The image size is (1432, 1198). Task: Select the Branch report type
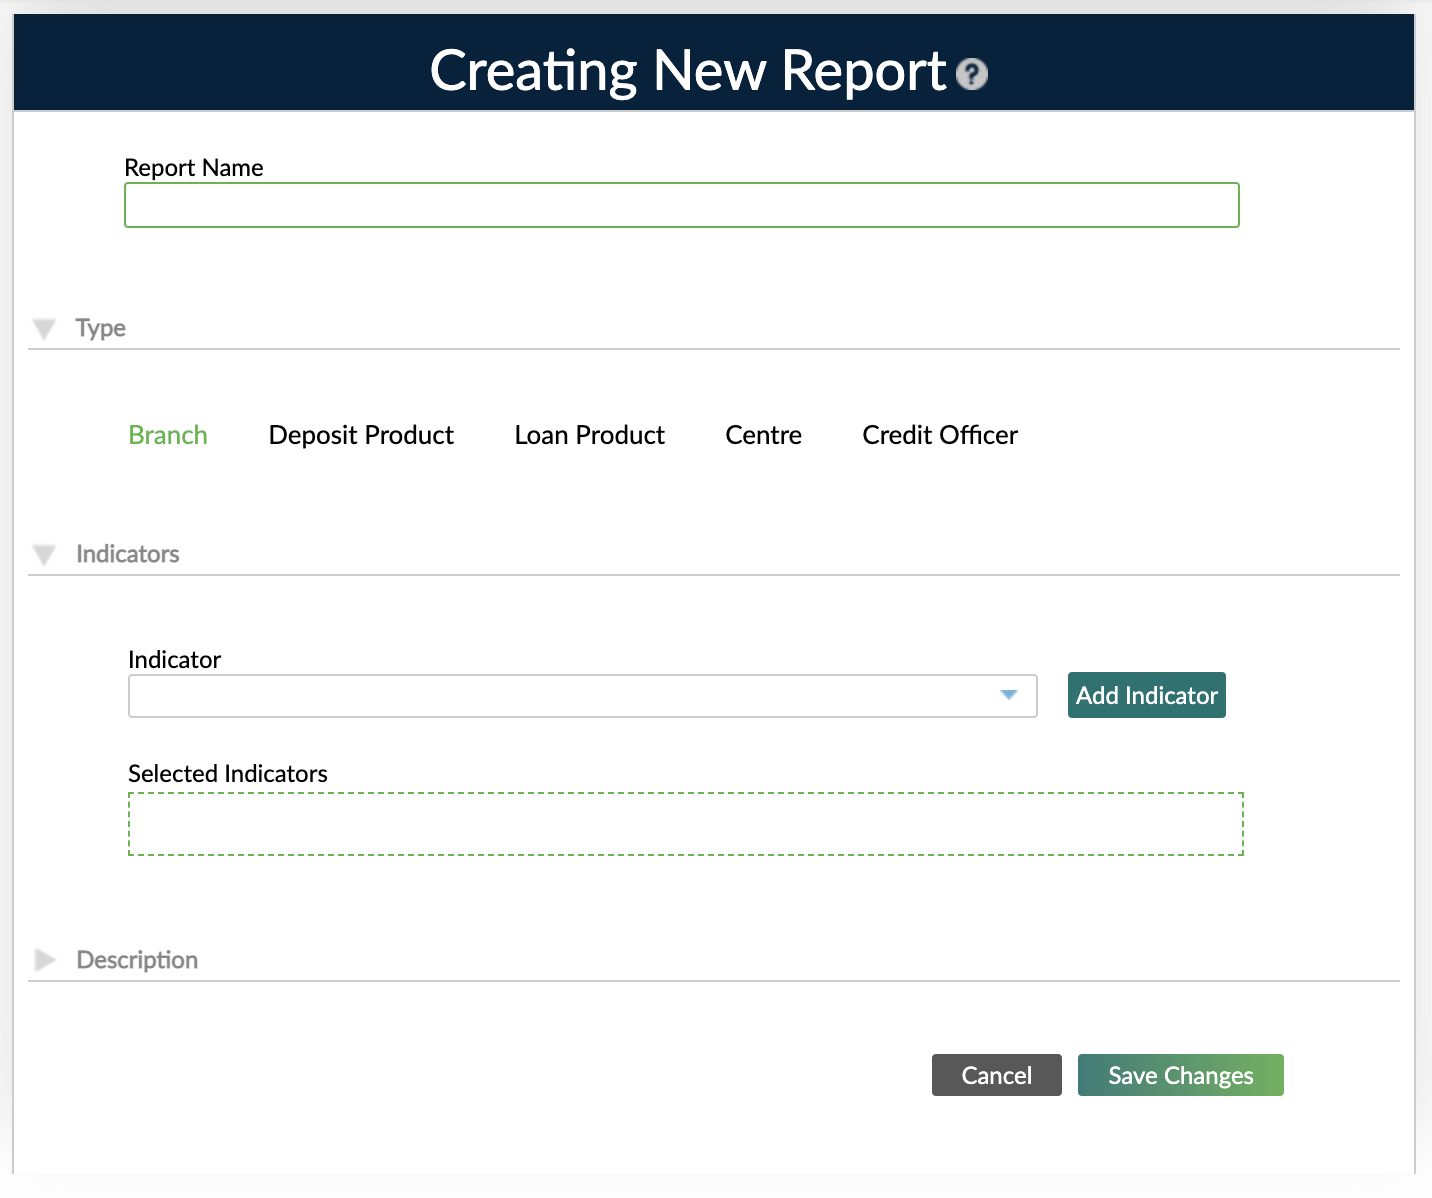(167, 435)
